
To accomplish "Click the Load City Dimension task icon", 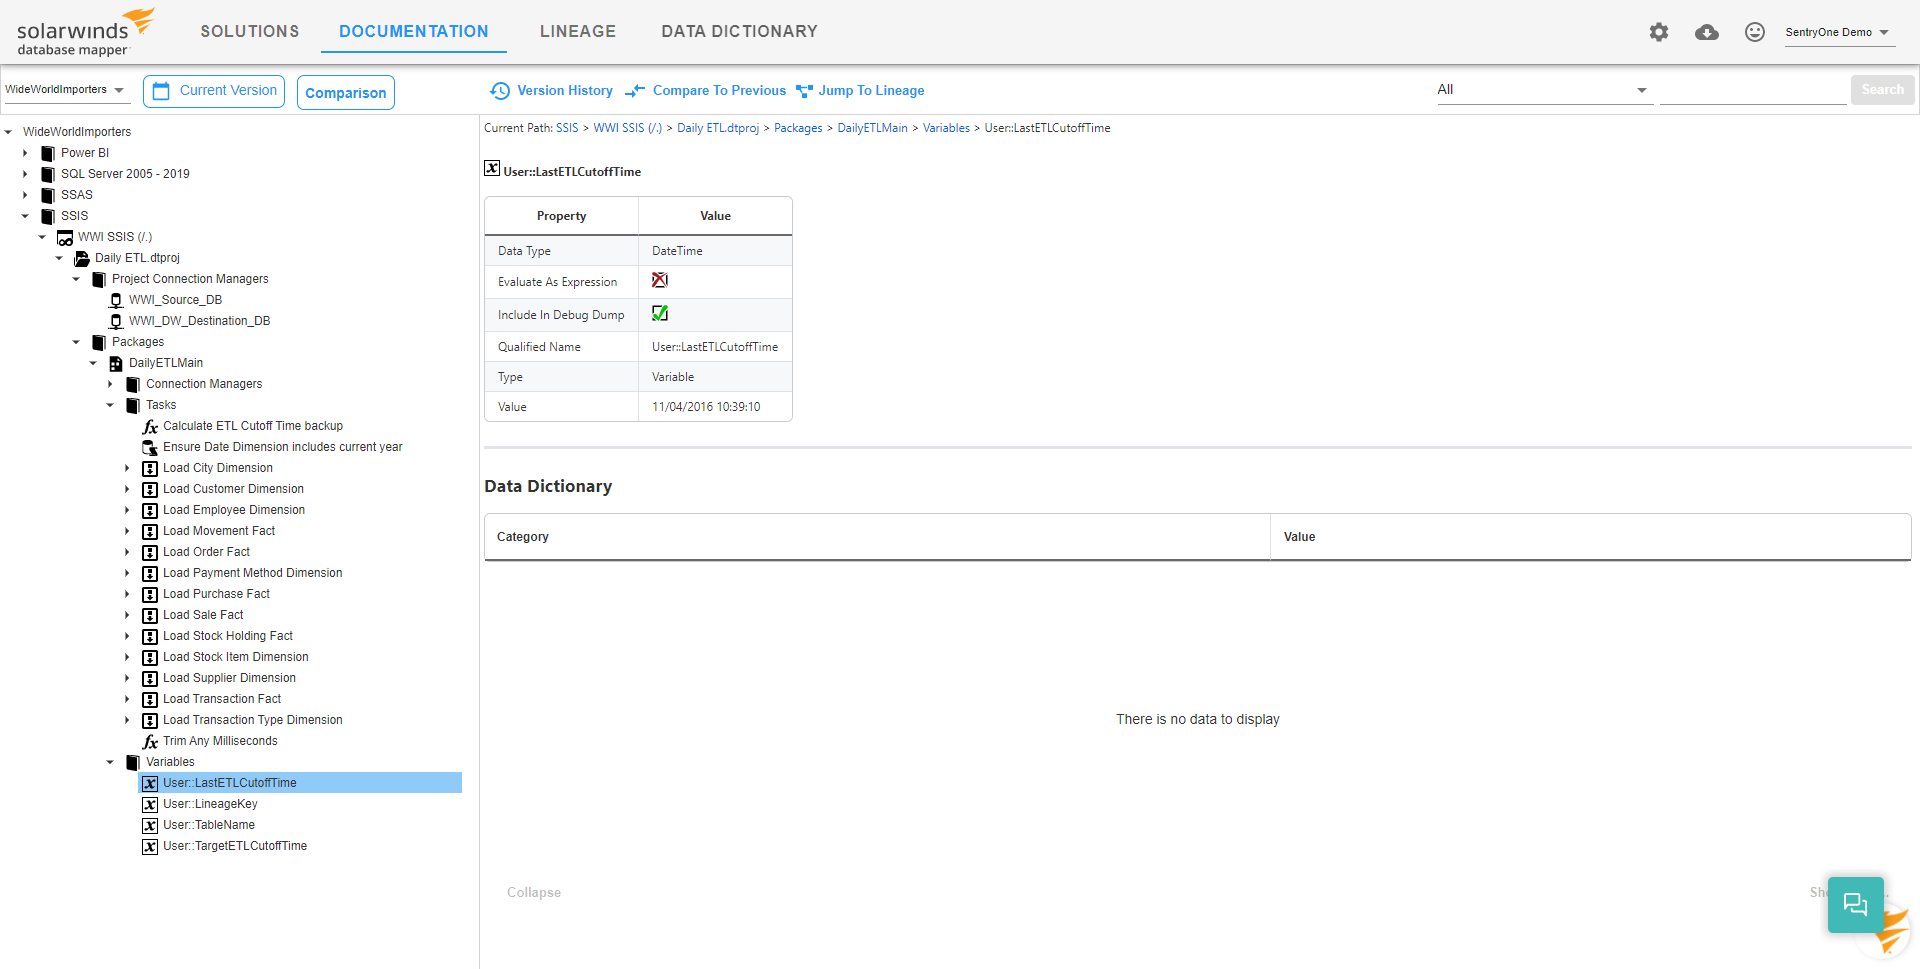I will pyautogui.click(x=150, y=469).
